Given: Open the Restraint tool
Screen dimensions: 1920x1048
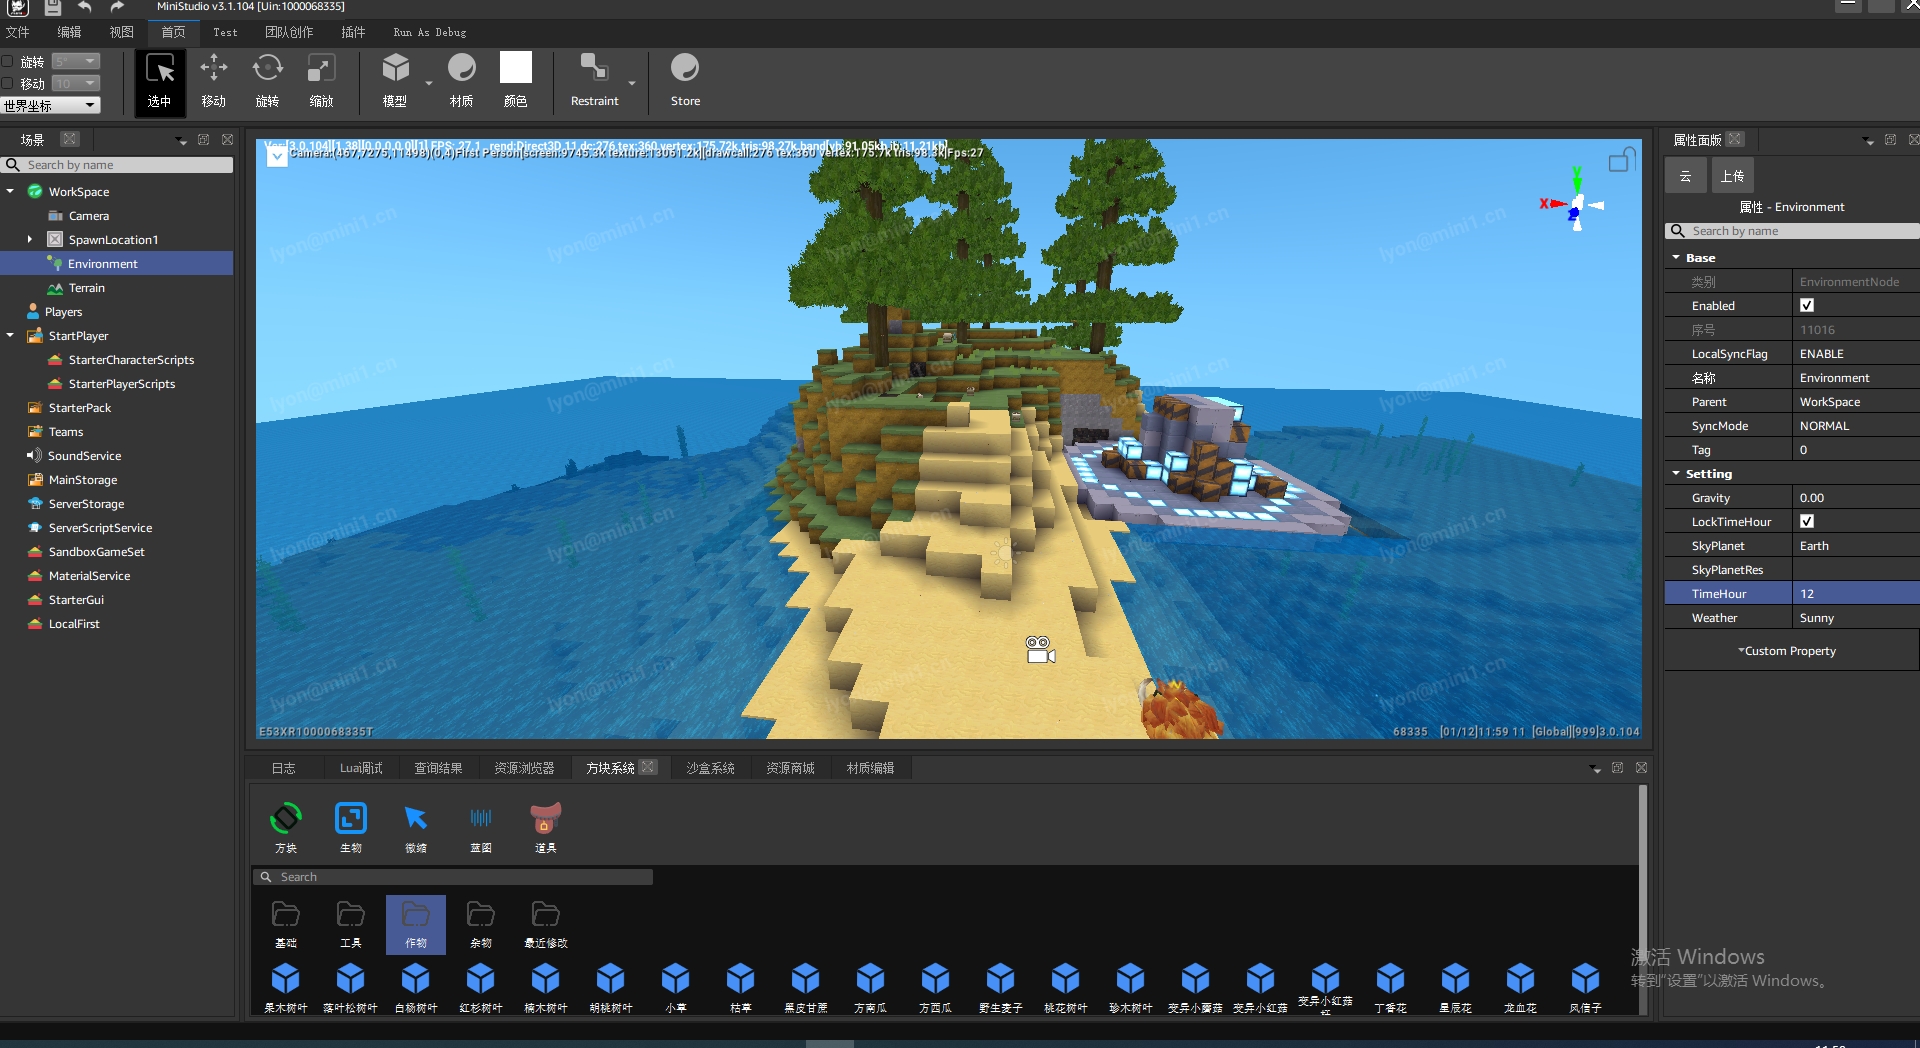Looking at the screenshot, I should [594, 82].
